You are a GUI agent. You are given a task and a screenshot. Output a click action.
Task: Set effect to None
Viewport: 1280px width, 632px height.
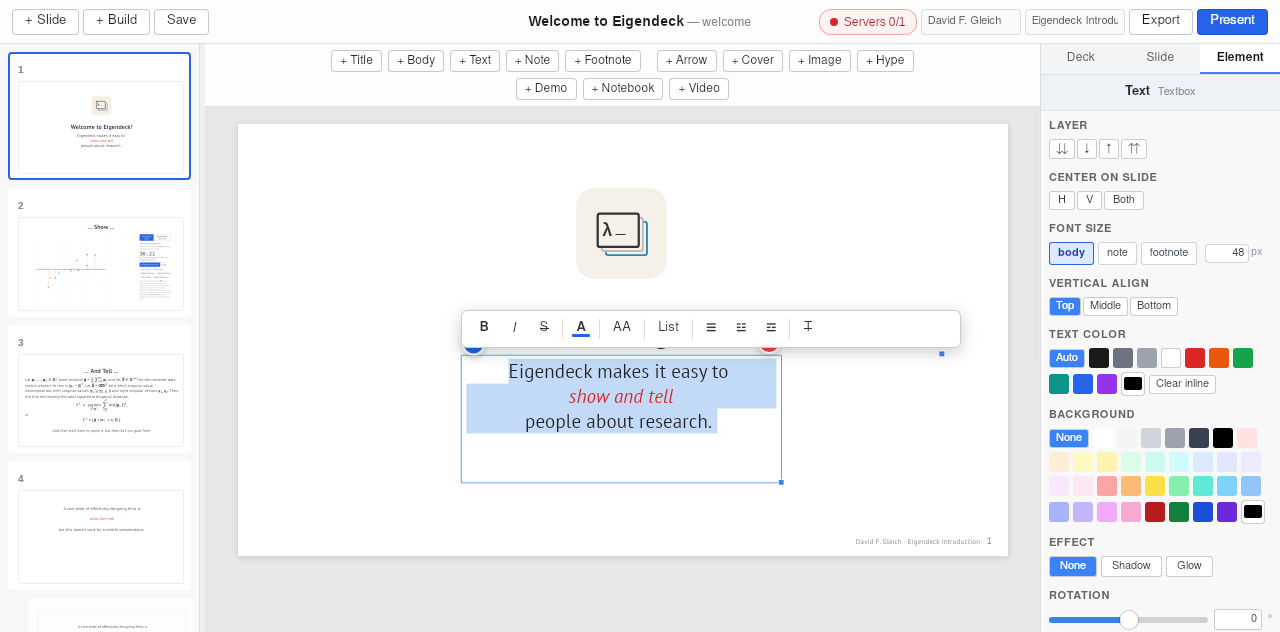1073,566
